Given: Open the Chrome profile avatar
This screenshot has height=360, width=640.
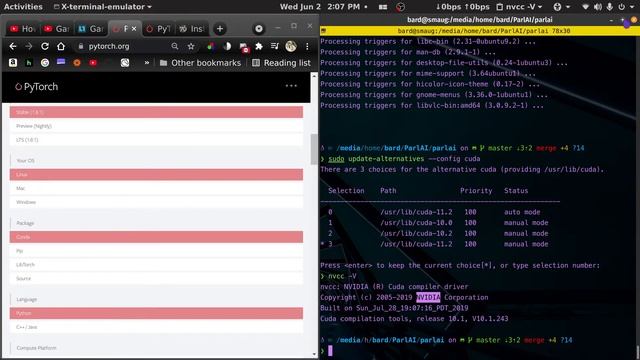Looking at the screenshot, I should (291, 47).
